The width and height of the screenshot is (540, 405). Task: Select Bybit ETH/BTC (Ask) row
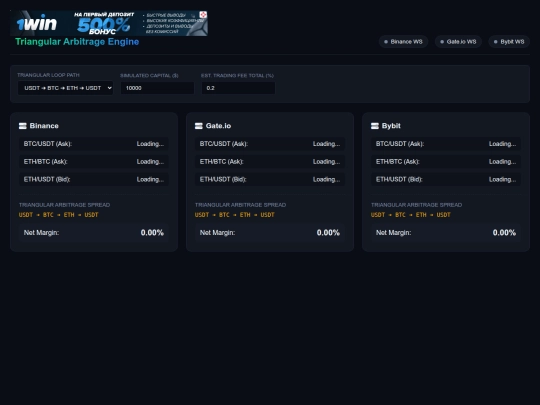pyautogui.click(x=446, y=162)
